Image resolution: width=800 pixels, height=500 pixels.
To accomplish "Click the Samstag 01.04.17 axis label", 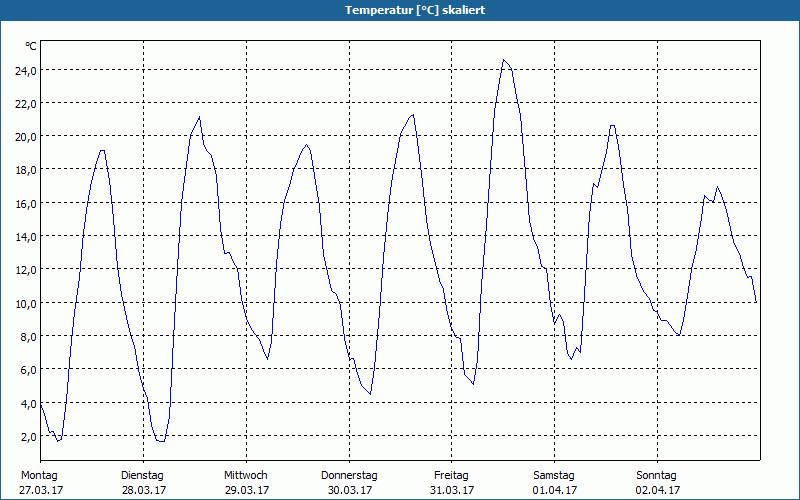I will [x=555, y=482].
